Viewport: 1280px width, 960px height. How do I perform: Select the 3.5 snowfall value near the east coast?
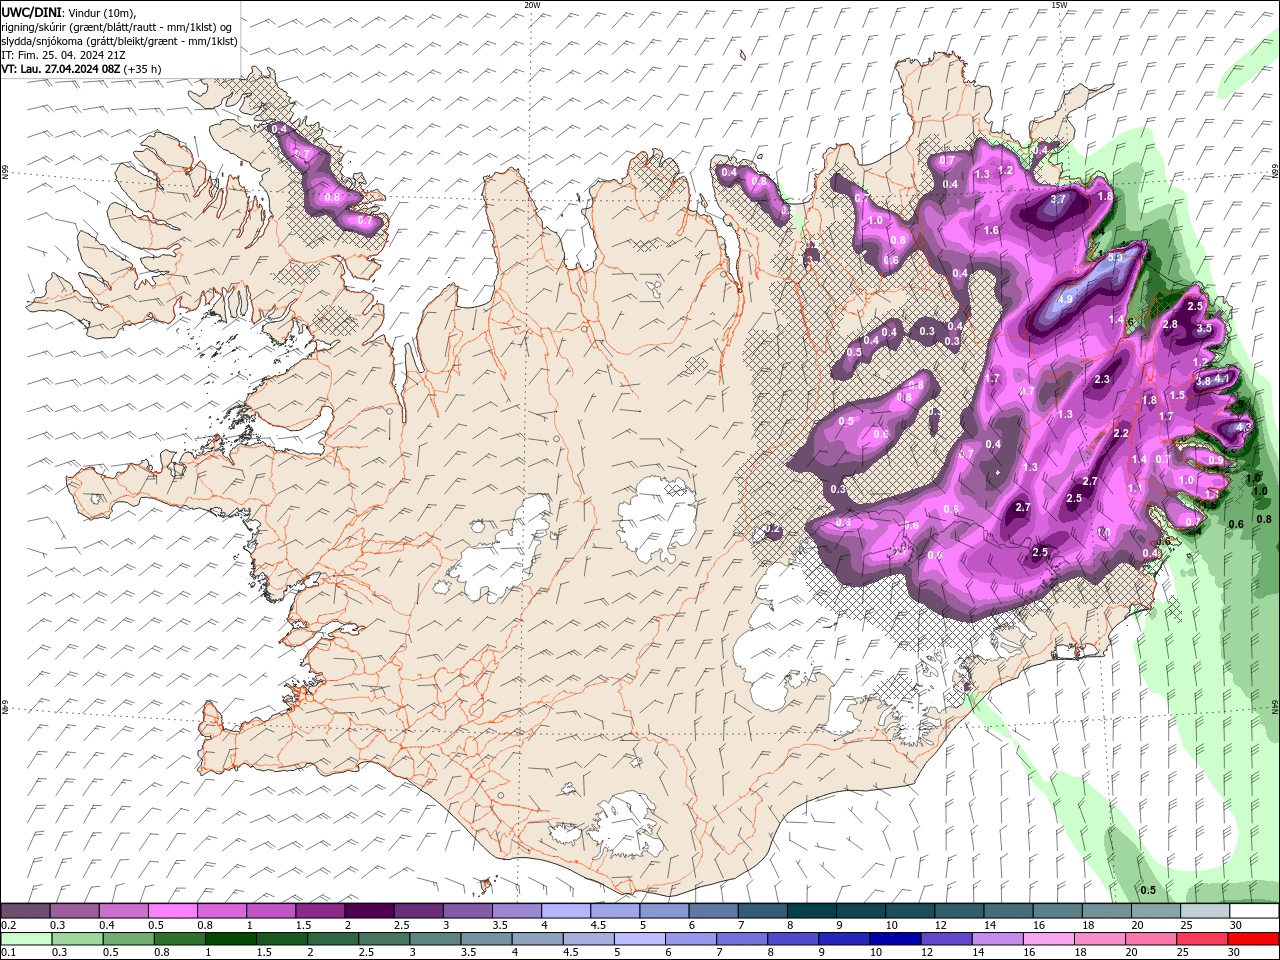click(x=1204, y=328)
